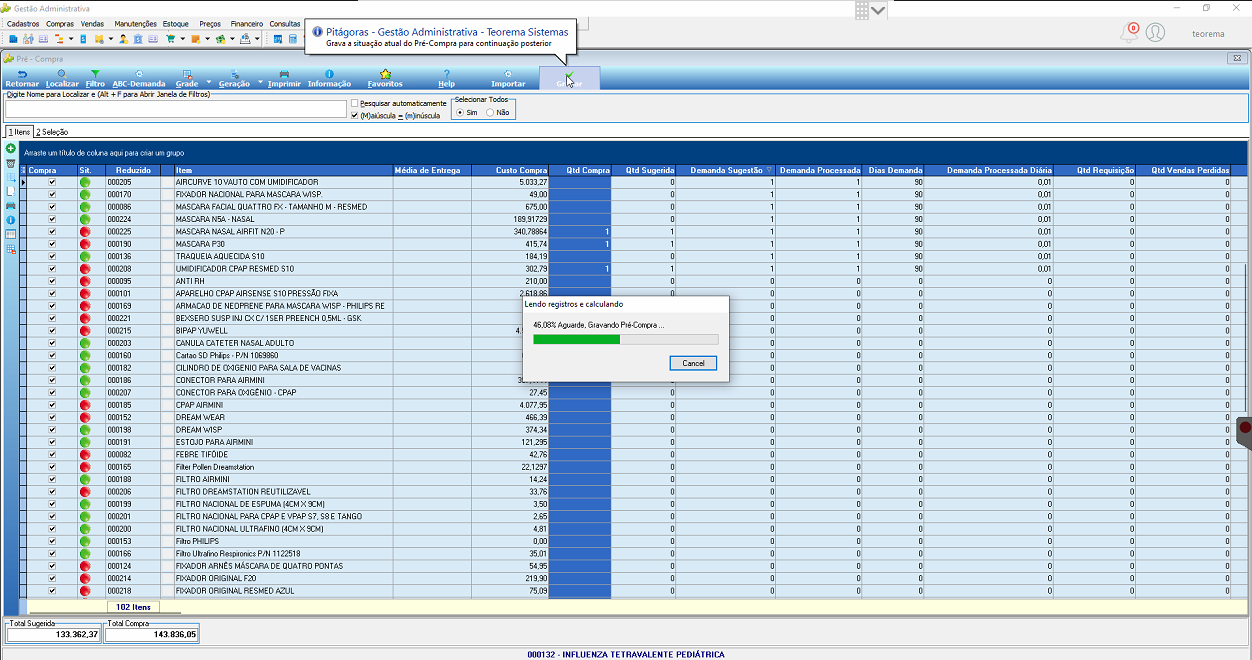The image size is (1252, 660).
Task: Uncheck Compra for FEBRE TIFÓIDE row
Action: coord(52,454)
